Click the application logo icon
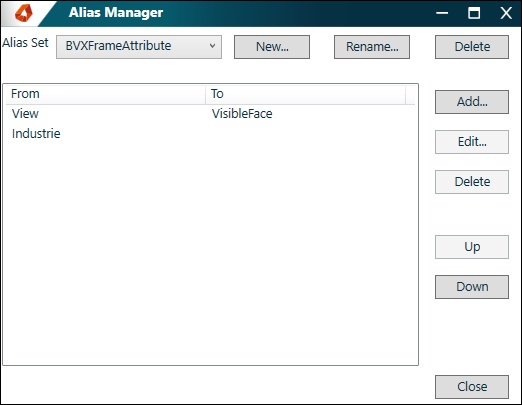The image size is (522, 405). coord(24,13)
